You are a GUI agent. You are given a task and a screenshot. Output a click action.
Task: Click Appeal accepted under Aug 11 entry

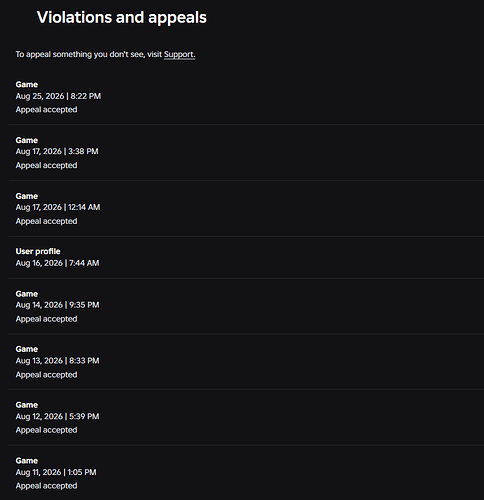(x=46, y=486)
